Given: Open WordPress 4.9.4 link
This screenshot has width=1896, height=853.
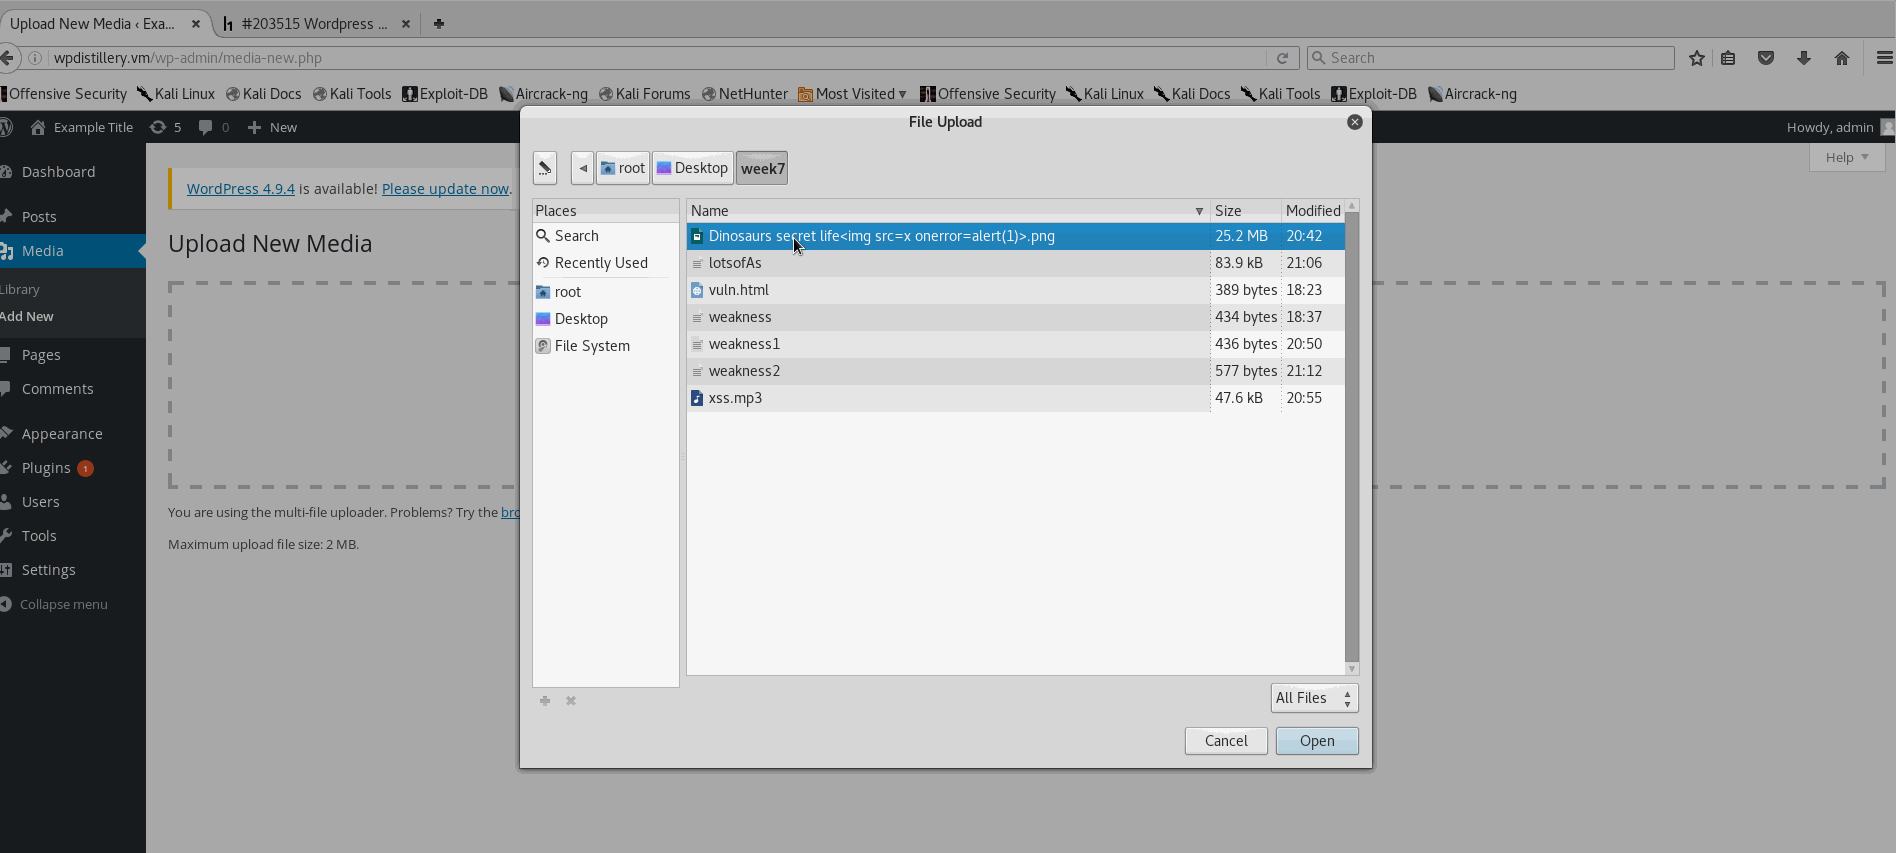Looking at the screenshot, I should point(241,189).
